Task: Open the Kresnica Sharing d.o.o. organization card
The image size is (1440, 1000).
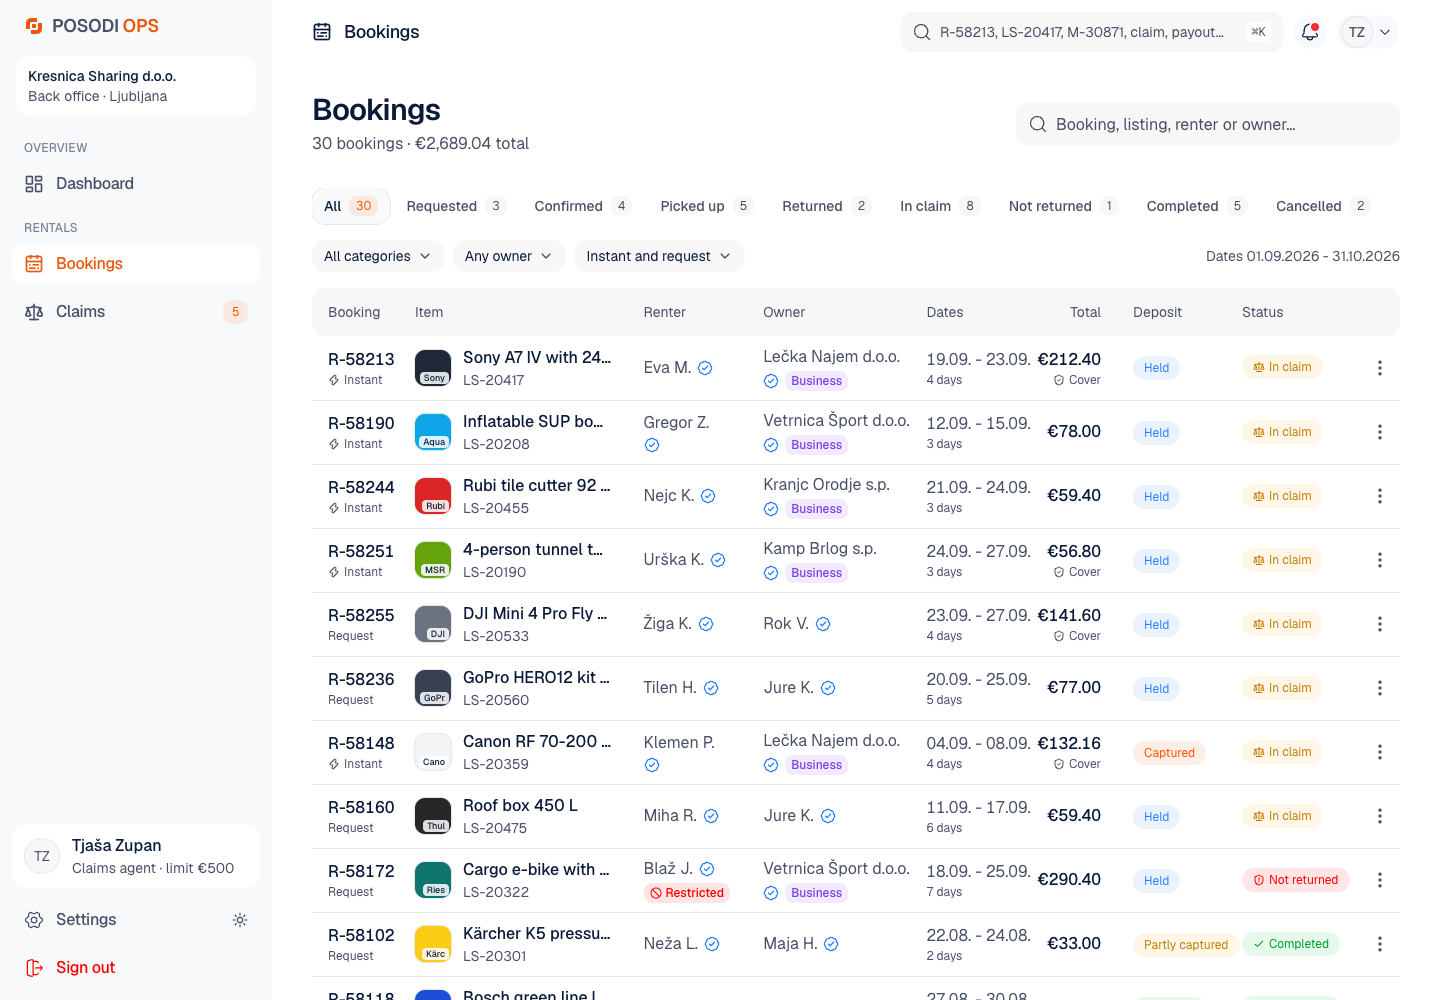Action: click(x=136, y=86)
